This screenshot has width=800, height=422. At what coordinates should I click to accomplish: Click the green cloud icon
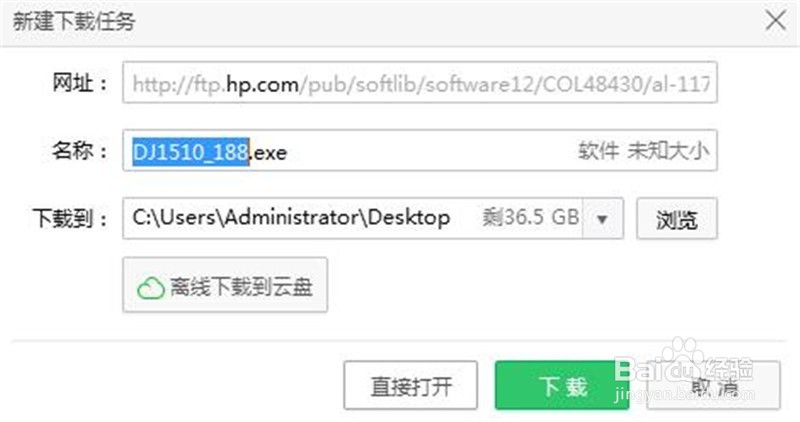(x=151, y=288)
